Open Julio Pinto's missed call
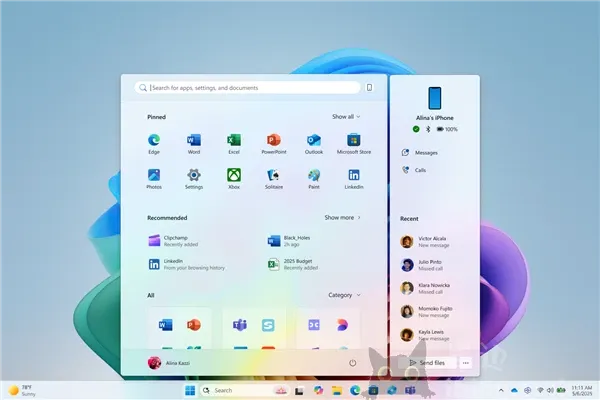 [421, 265]
